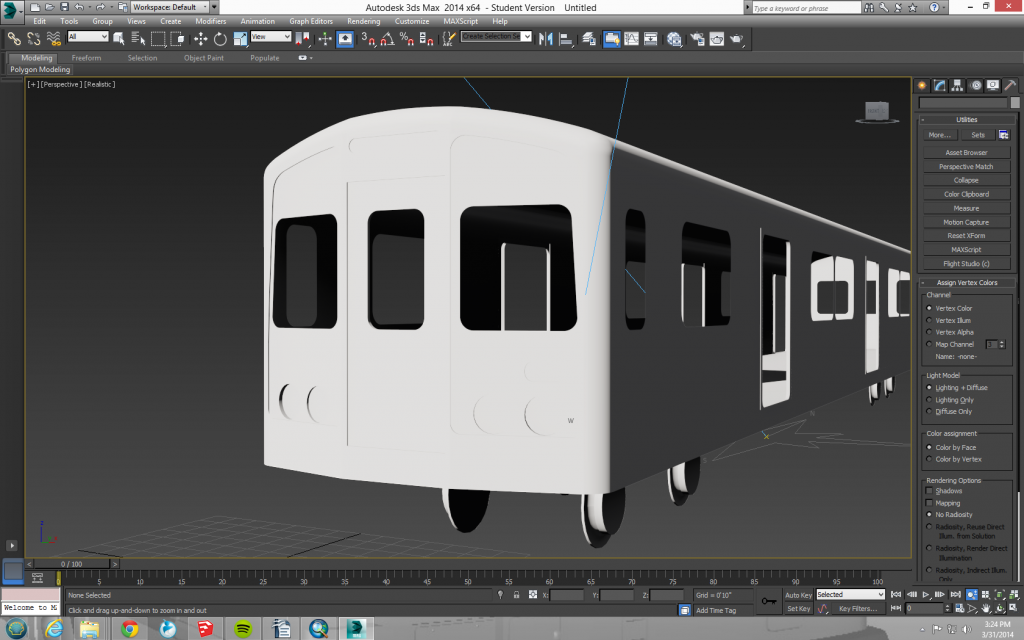Select the Lighting Only radio button
The width and height of the screenshot is (1024, 640).
[x=929, y=400]
